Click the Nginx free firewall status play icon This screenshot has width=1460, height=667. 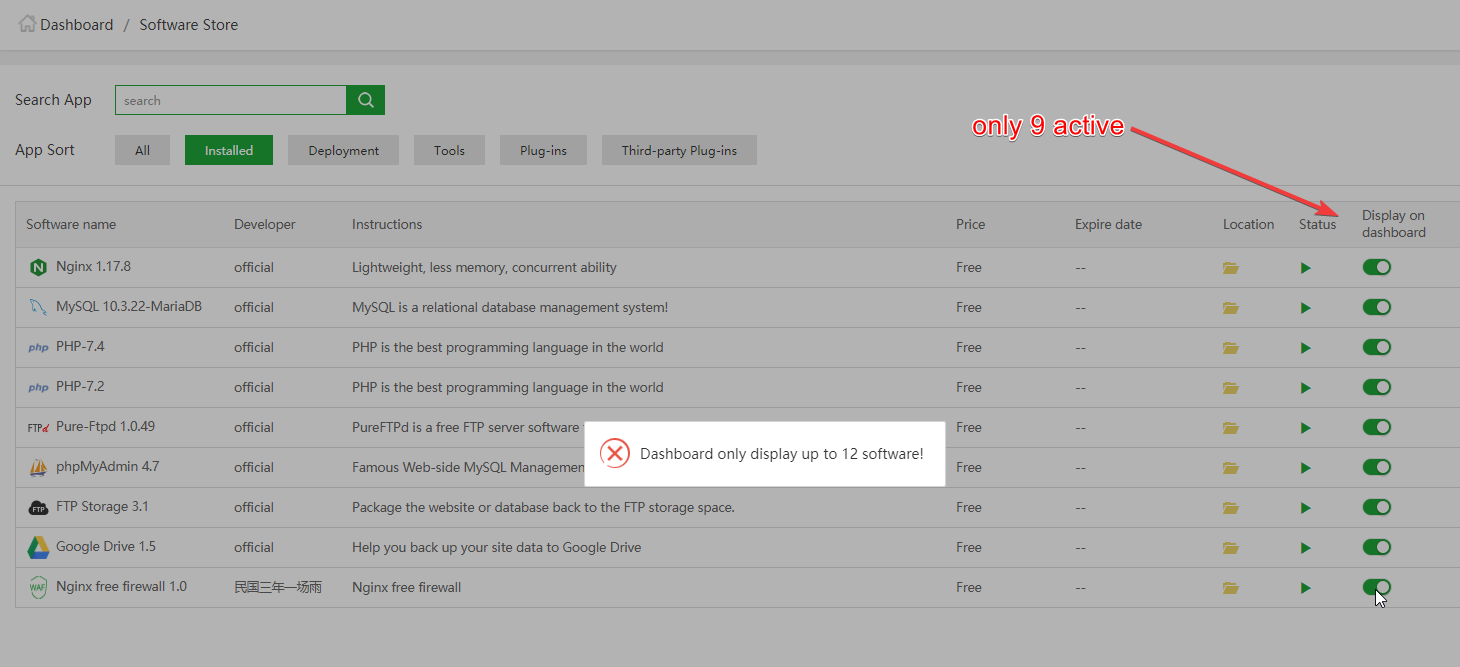coord(1305,588)
